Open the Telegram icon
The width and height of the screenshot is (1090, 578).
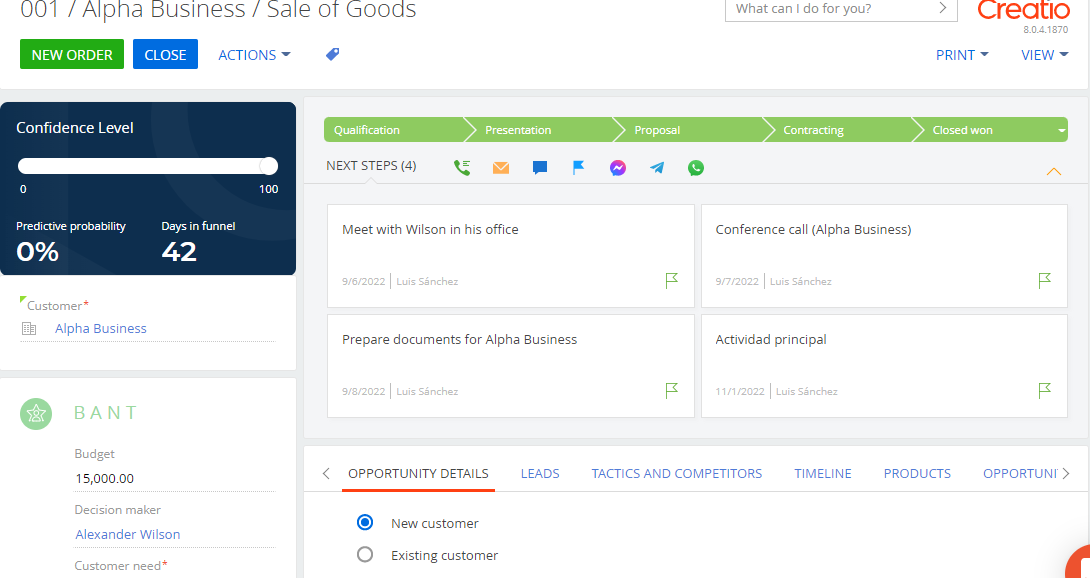click(x=657, y=168)
